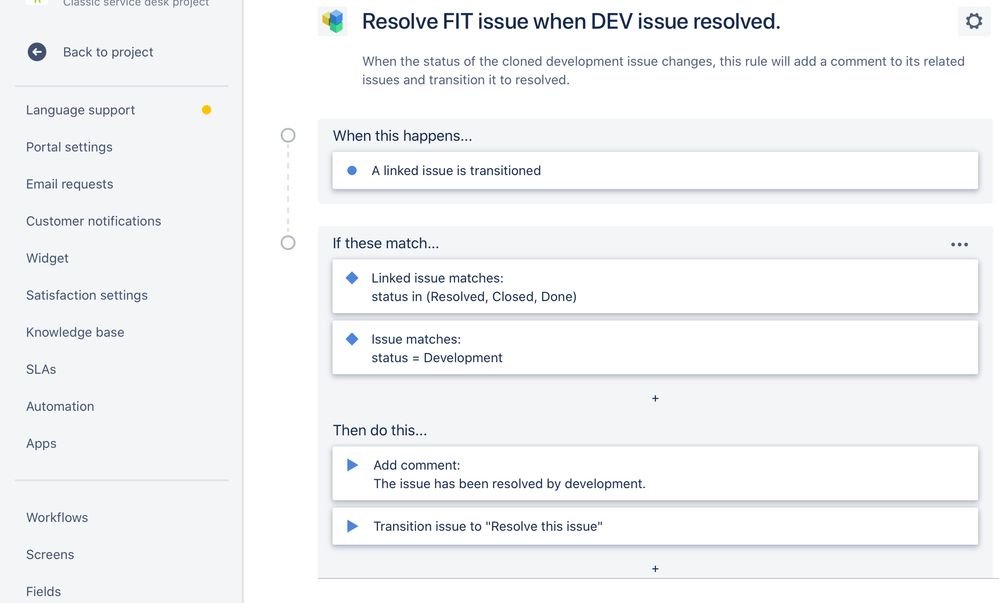Viewport: 999px width, 603px height.
Task: Click the blue circle trigger icon on the linked issue row
Action: (x=352, y=170)
